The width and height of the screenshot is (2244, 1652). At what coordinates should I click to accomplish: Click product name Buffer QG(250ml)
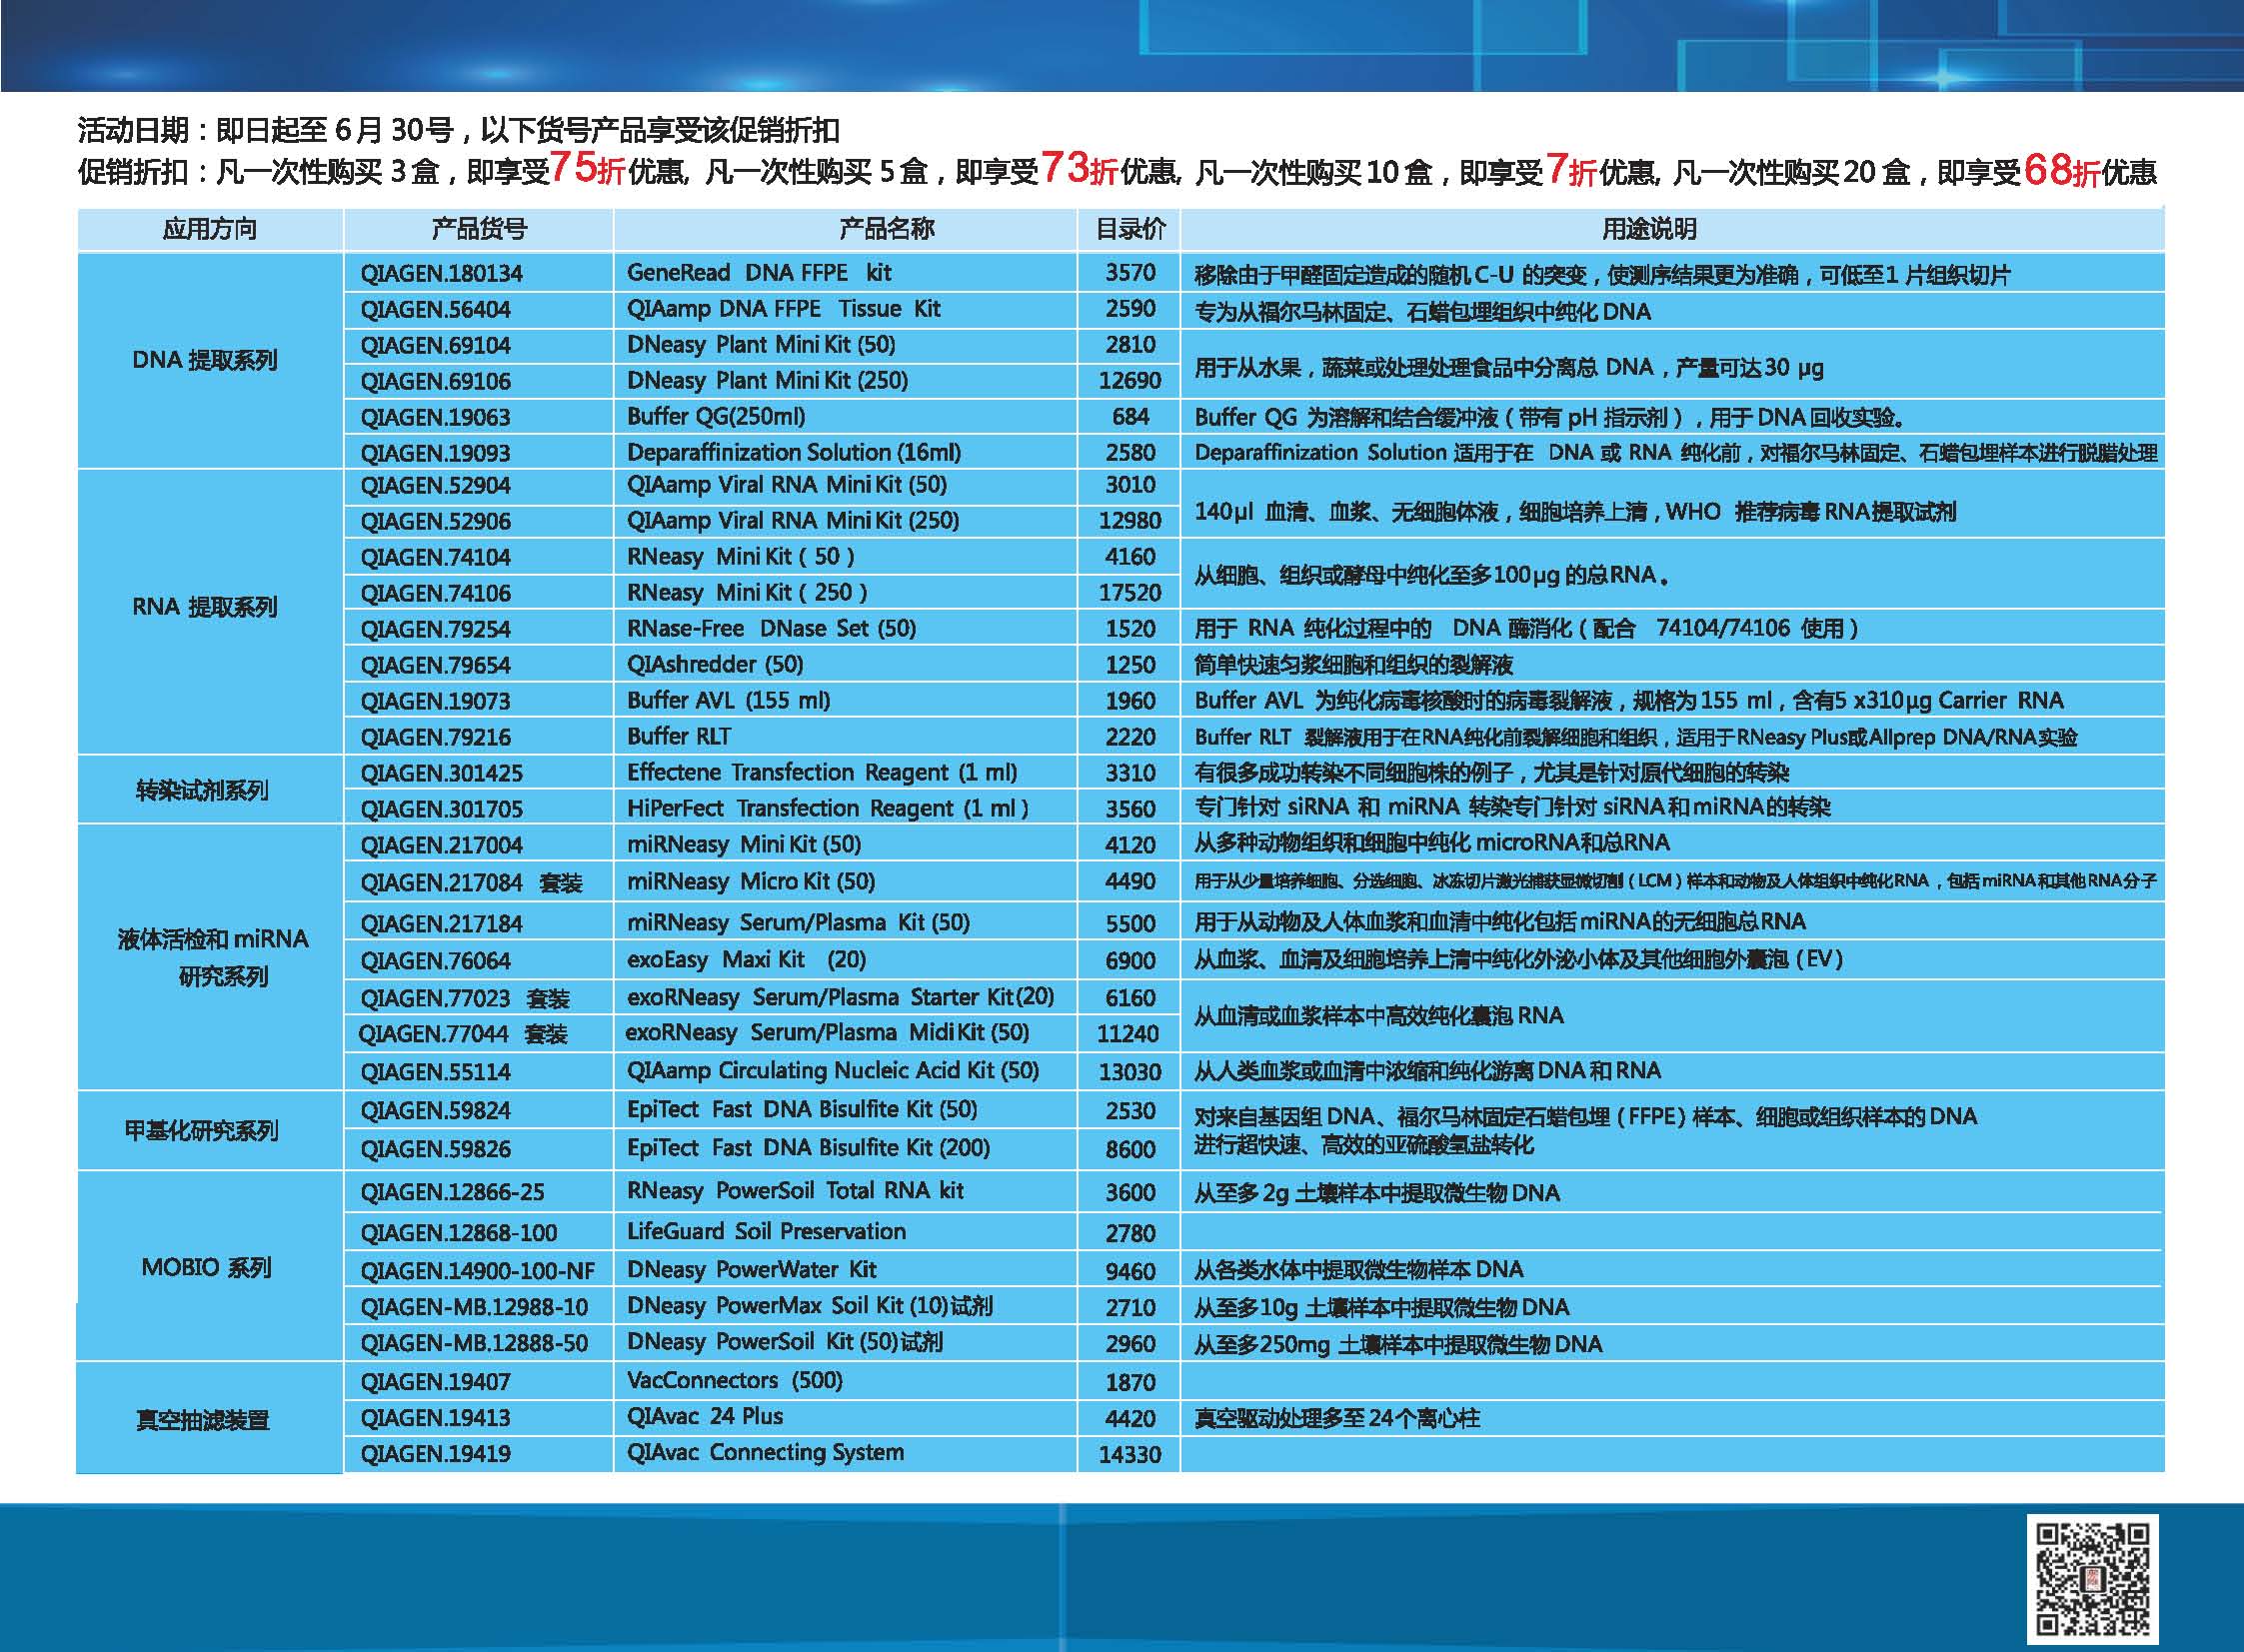click(716, 416)
